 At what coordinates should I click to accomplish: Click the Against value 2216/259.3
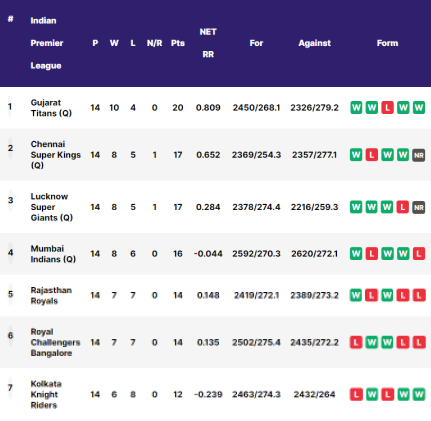[x=314, y=207]
